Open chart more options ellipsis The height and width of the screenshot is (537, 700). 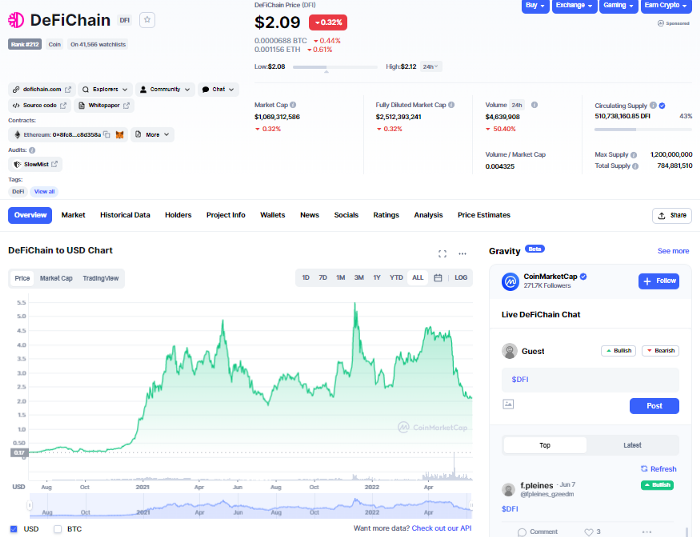click(x=462, y=254)
